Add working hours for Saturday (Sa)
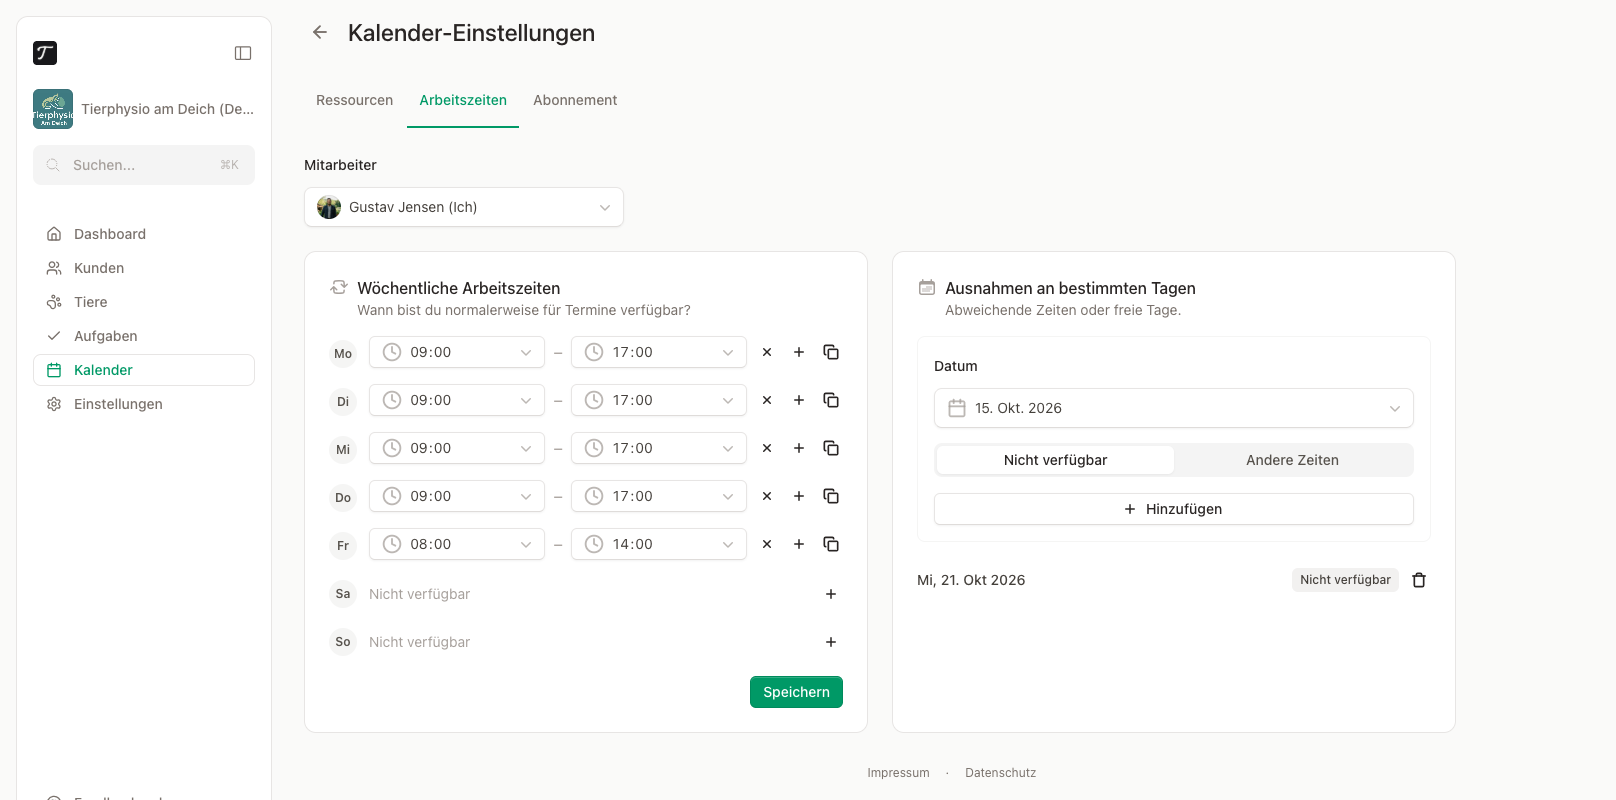The width and height of the screenshot is (1616, 800). click(x=831, y=594)
